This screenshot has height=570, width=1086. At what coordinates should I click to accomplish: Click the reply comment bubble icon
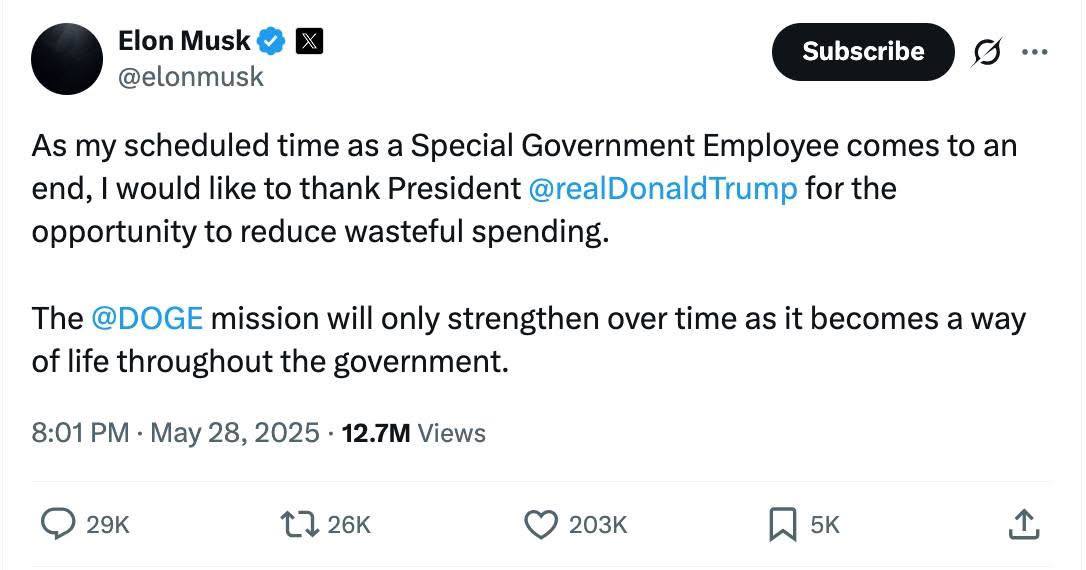pos(57,524)
